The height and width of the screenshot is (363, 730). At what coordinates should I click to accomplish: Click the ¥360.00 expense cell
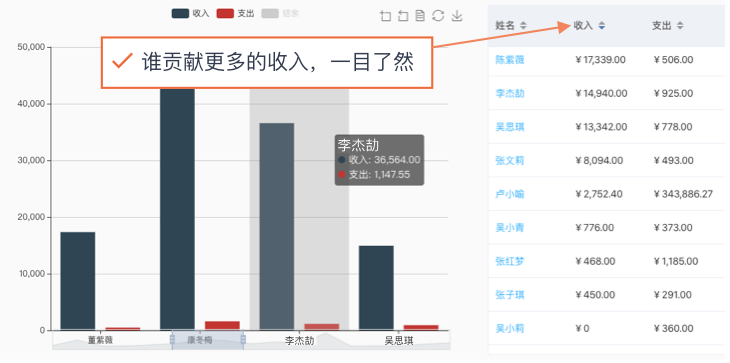click(673, 329)
